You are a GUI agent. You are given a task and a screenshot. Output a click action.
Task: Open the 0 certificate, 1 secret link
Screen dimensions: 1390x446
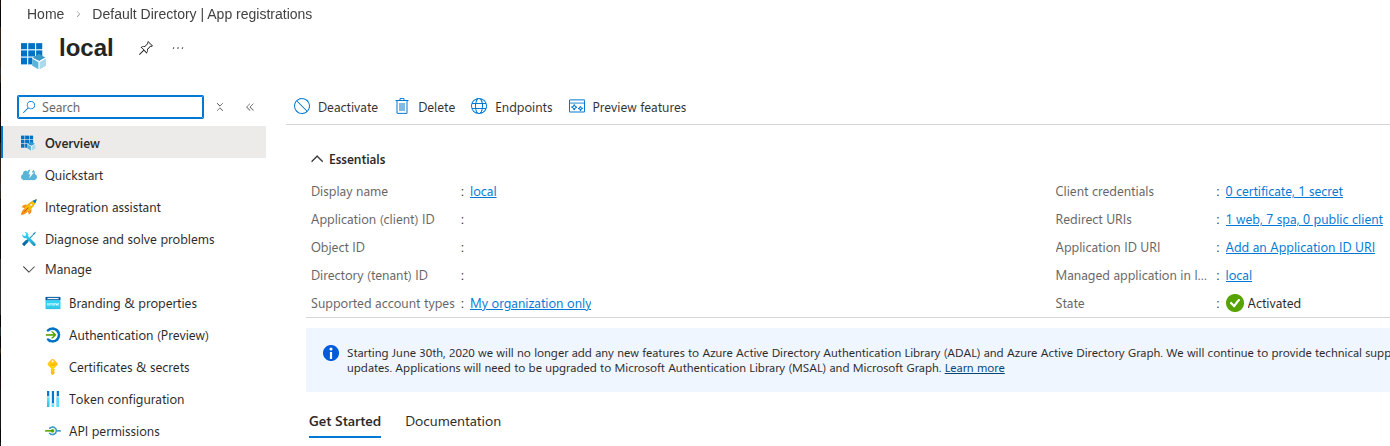coord(1284,191)
